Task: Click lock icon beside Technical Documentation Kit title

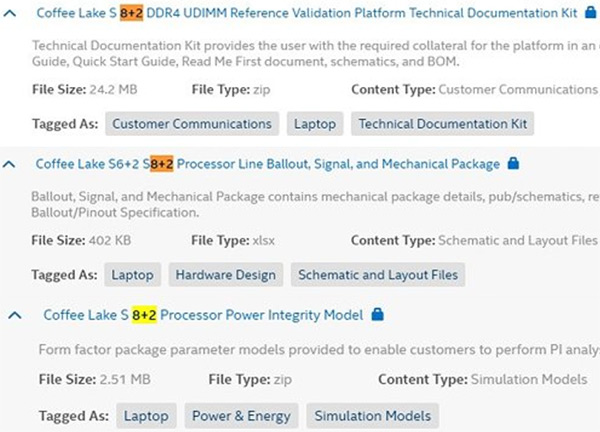Action: pyautogui.click(x=590, y=12)
